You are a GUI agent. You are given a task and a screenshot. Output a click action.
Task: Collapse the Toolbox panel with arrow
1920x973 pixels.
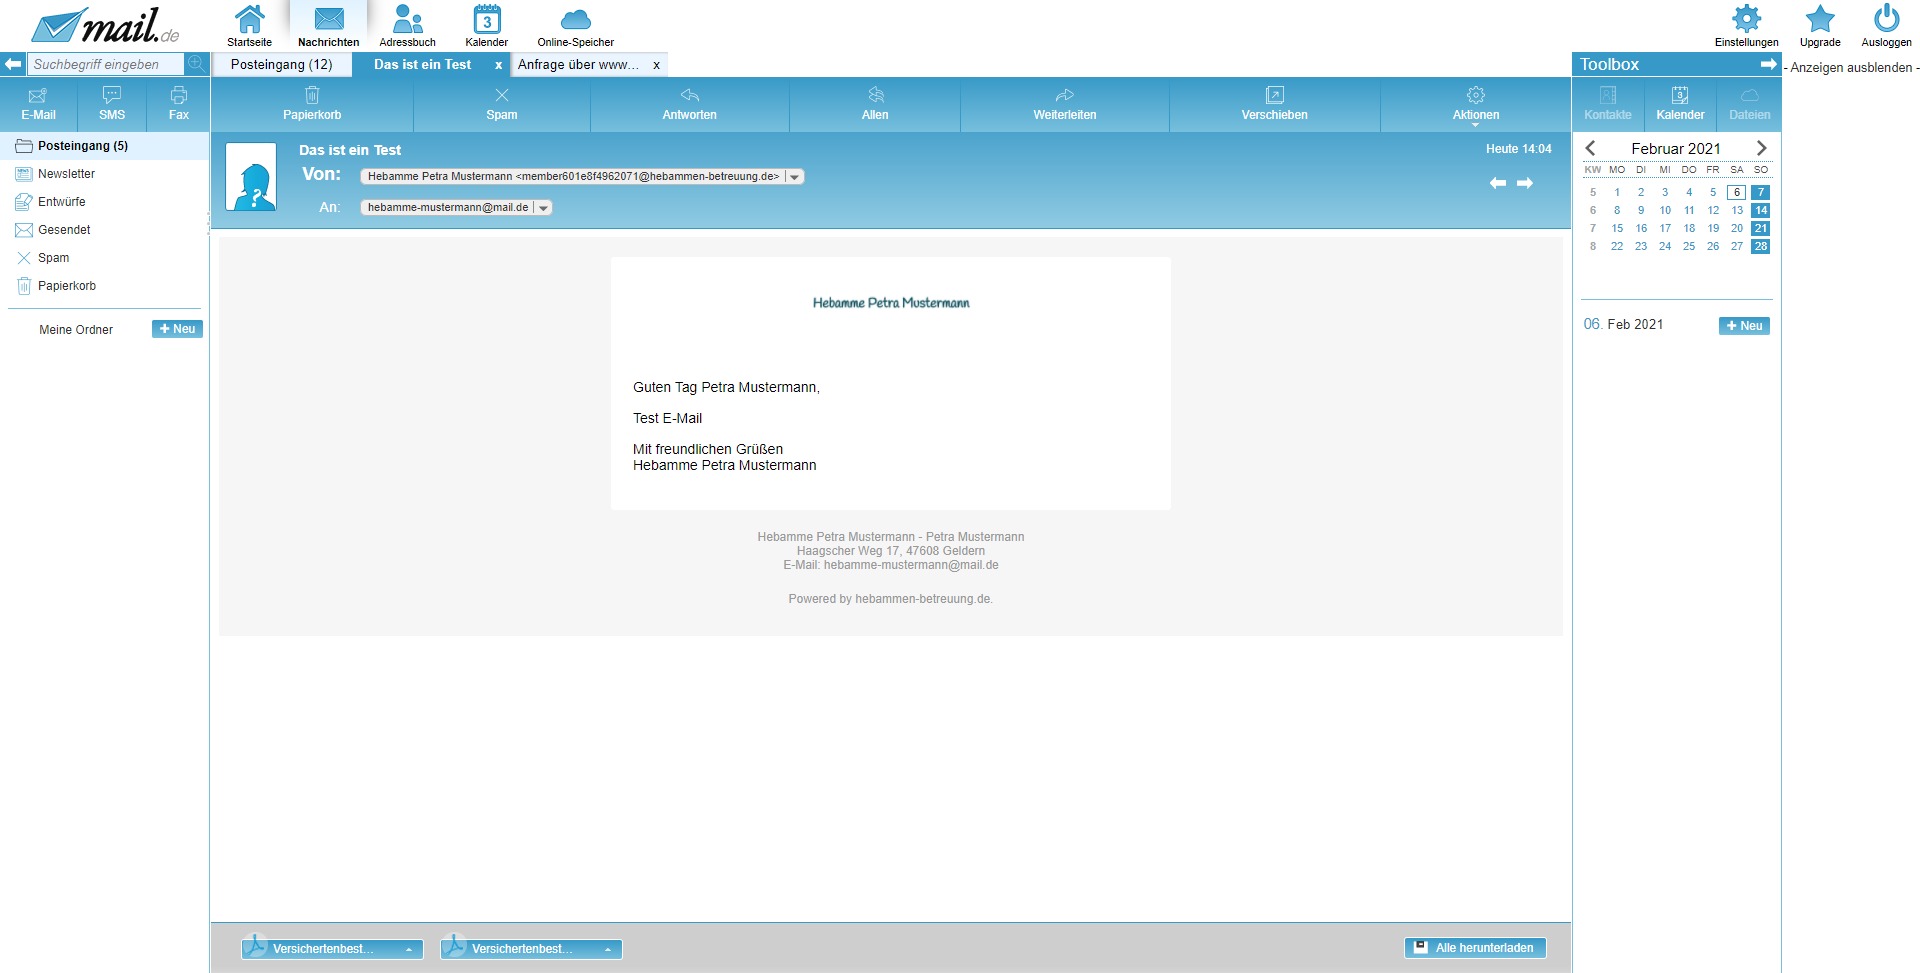pyautogui.click(x=1768, y=64)
